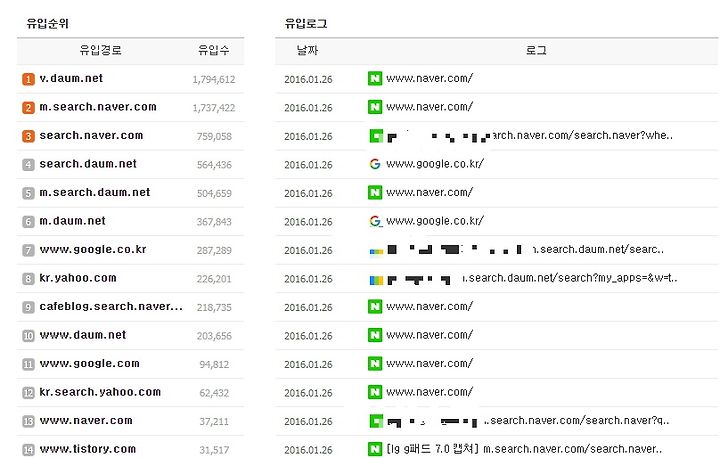Image resolution: width=720 pixels, height=458 pixels.
Task: Click the rank 10 badge beside www.daum.net
Action: pos(28,335)
